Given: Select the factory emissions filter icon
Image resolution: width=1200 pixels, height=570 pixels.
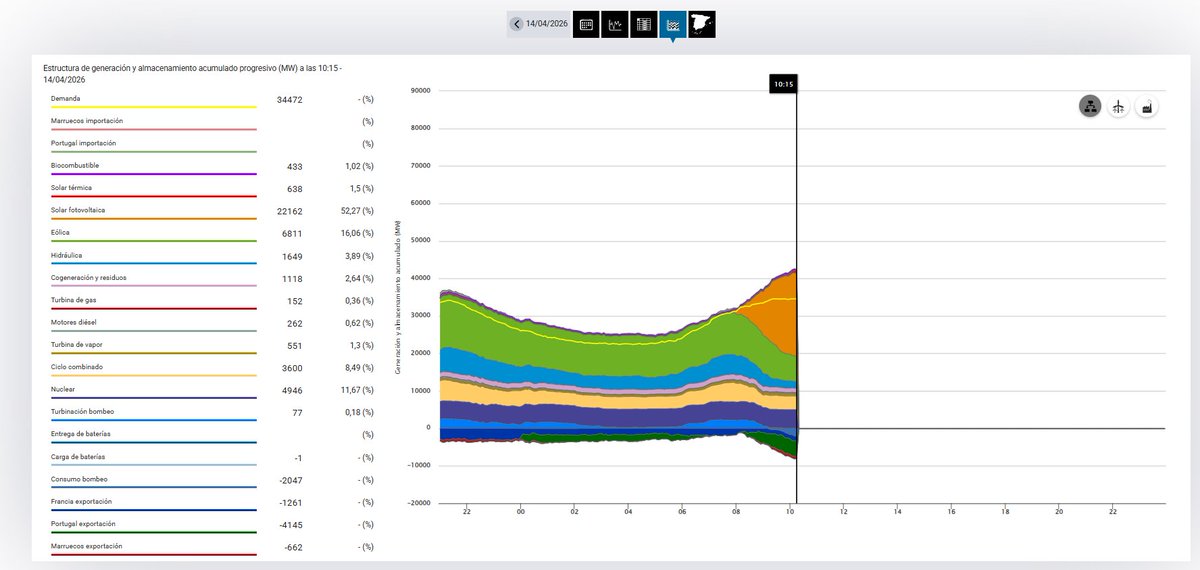Looking at the screenshot, I should tap(1147, 106).
